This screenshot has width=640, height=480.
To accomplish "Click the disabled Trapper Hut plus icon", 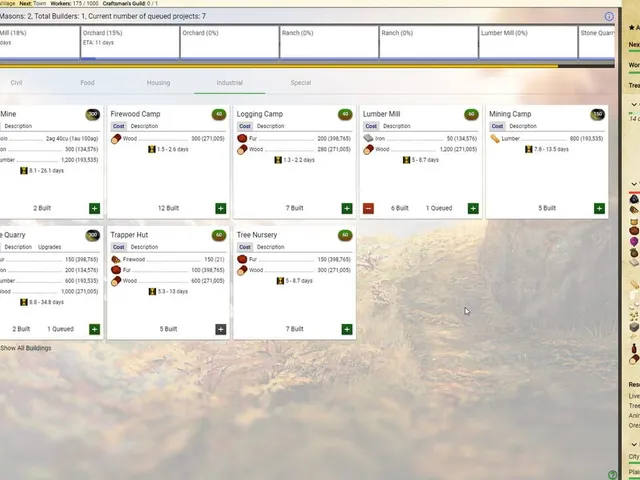I will tap(220, 329).
